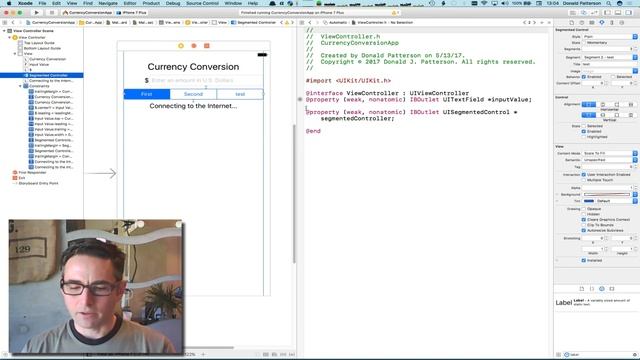This screenshot has height=360, width=640.
Task: Open the Background color dropdown arrow
Action: (635, 195)
